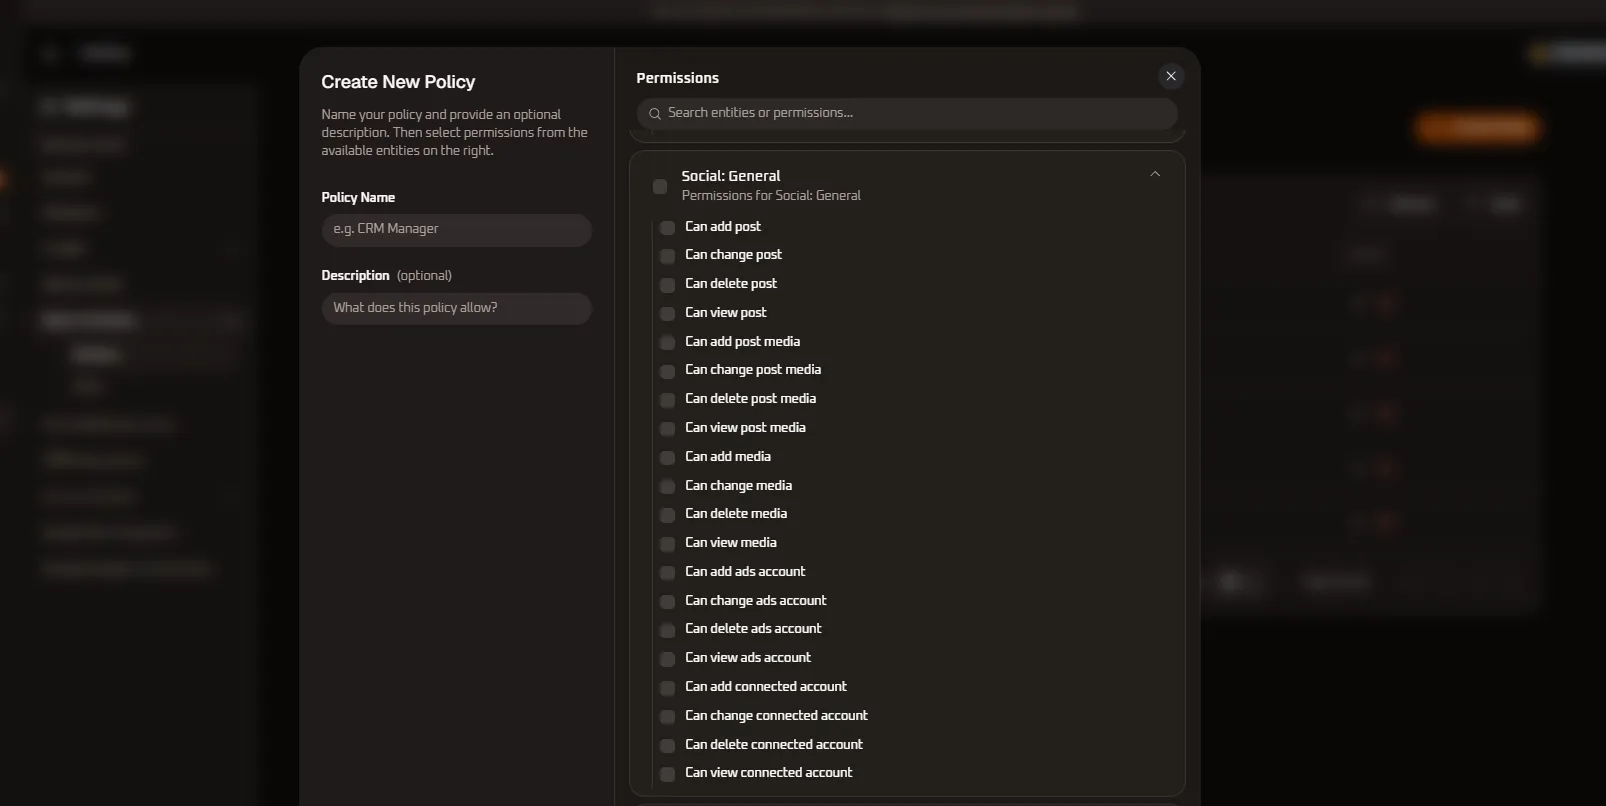The image size is (1606, 806).
Task: Tick Can delete connected account checkbox
Action: (667, 746)
